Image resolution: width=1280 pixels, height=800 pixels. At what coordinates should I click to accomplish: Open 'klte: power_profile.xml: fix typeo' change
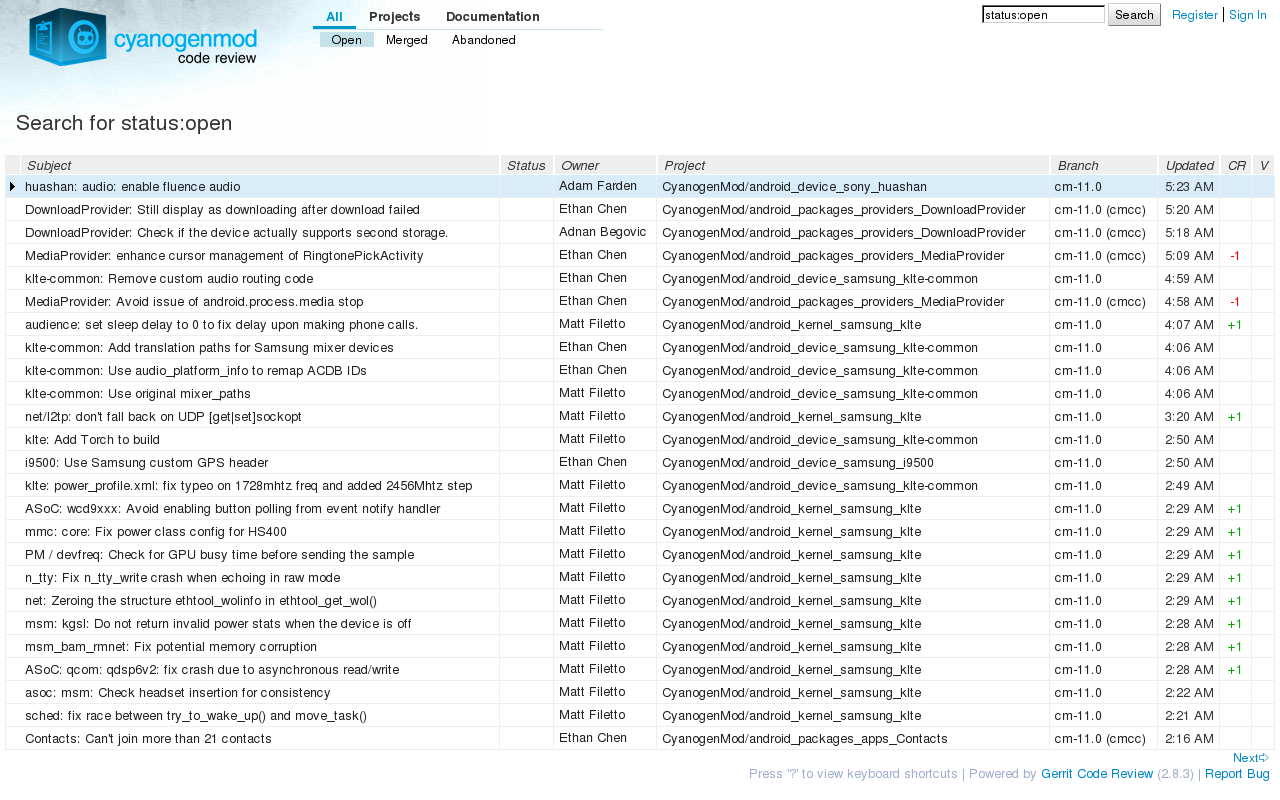(249, 486)
